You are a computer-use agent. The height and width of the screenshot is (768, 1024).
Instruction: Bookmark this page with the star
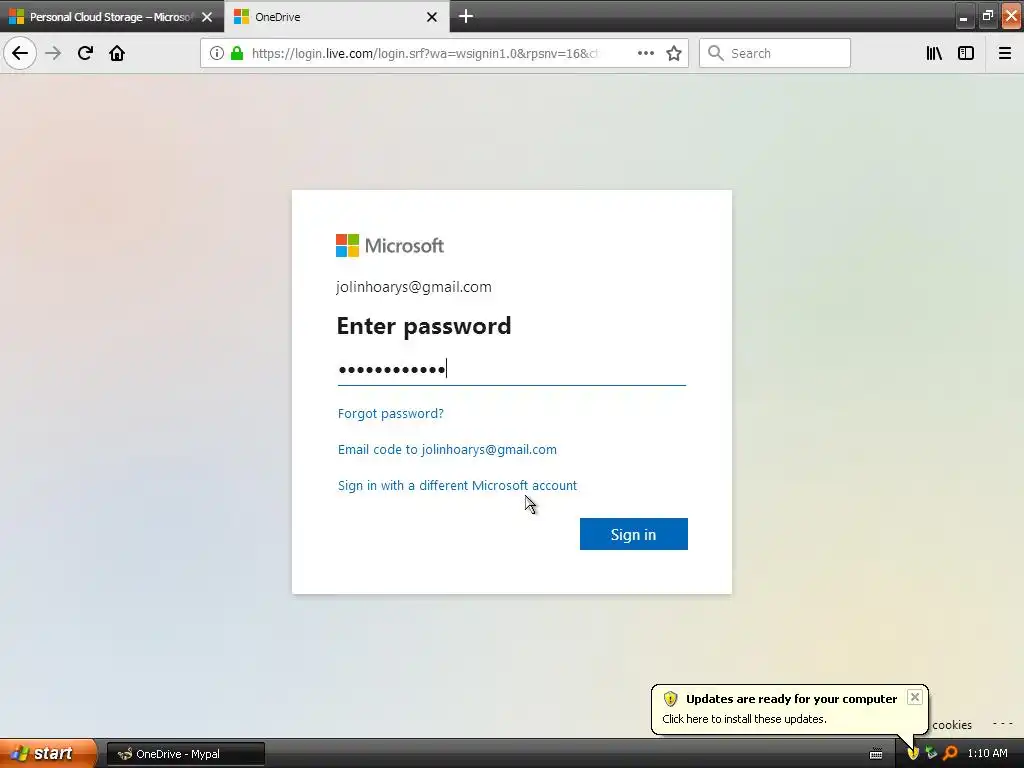[674, 53]
